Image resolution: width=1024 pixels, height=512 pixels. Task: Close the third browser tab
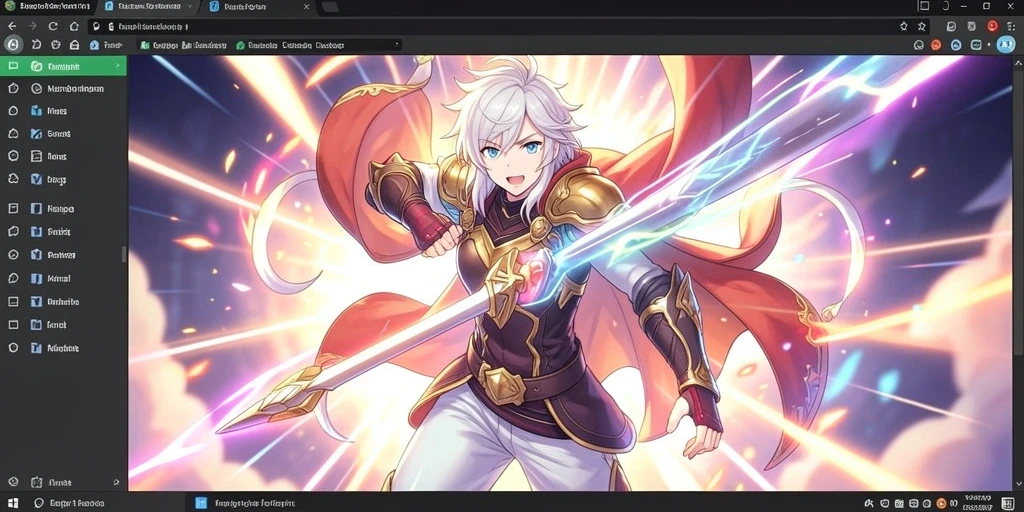point(306,7)
